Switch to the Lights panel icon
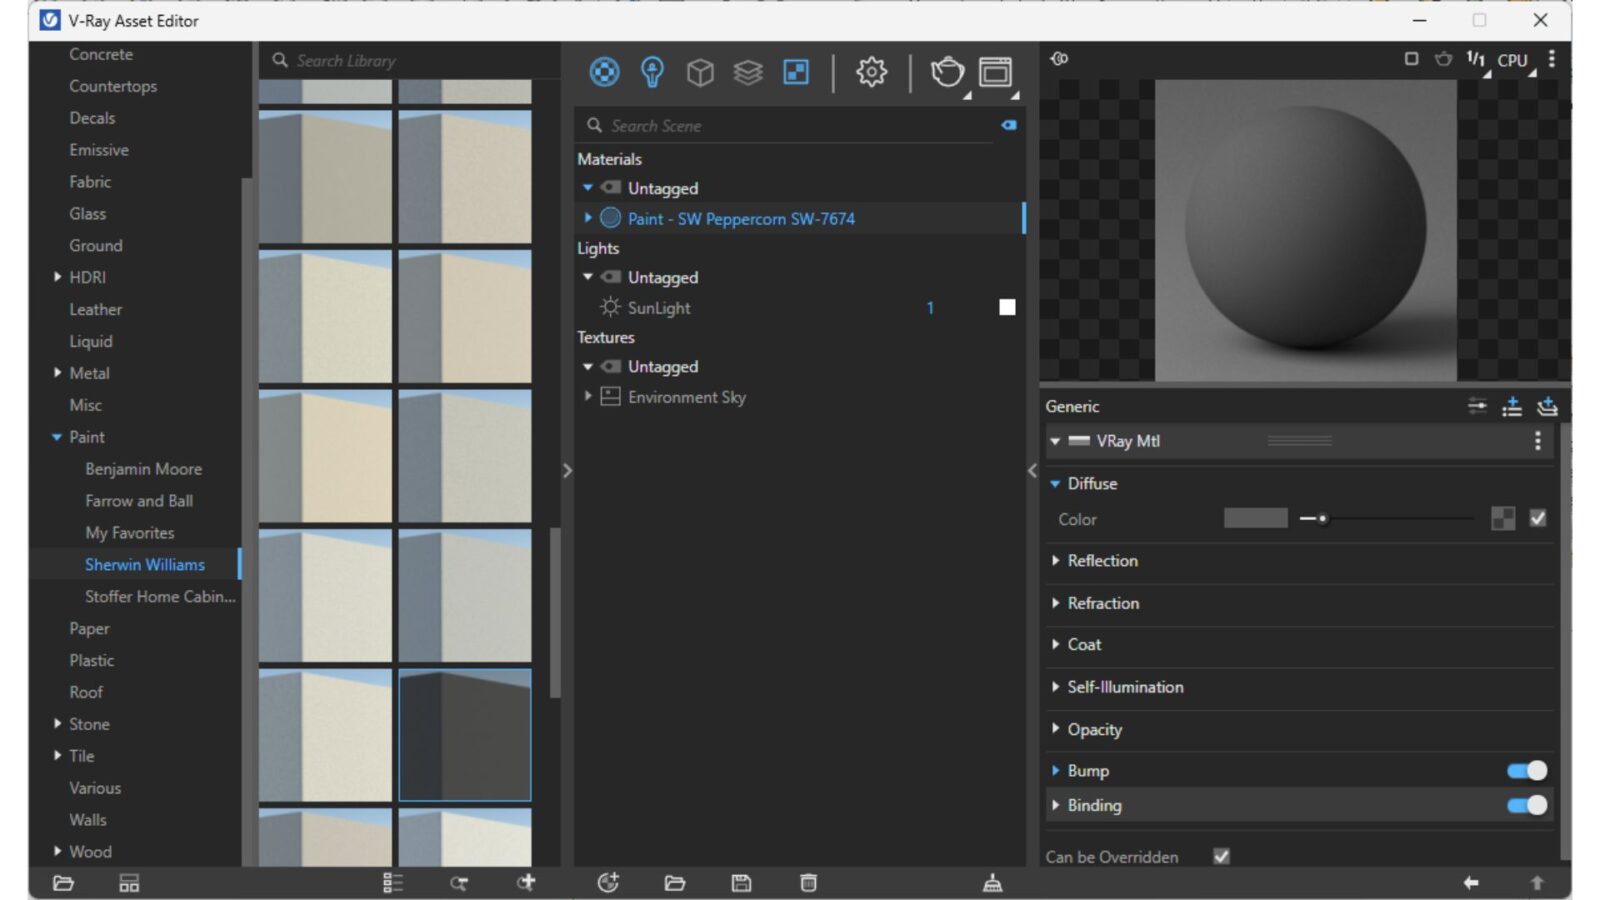Viewport: 1600px width, 900px height. click(651, 72)
